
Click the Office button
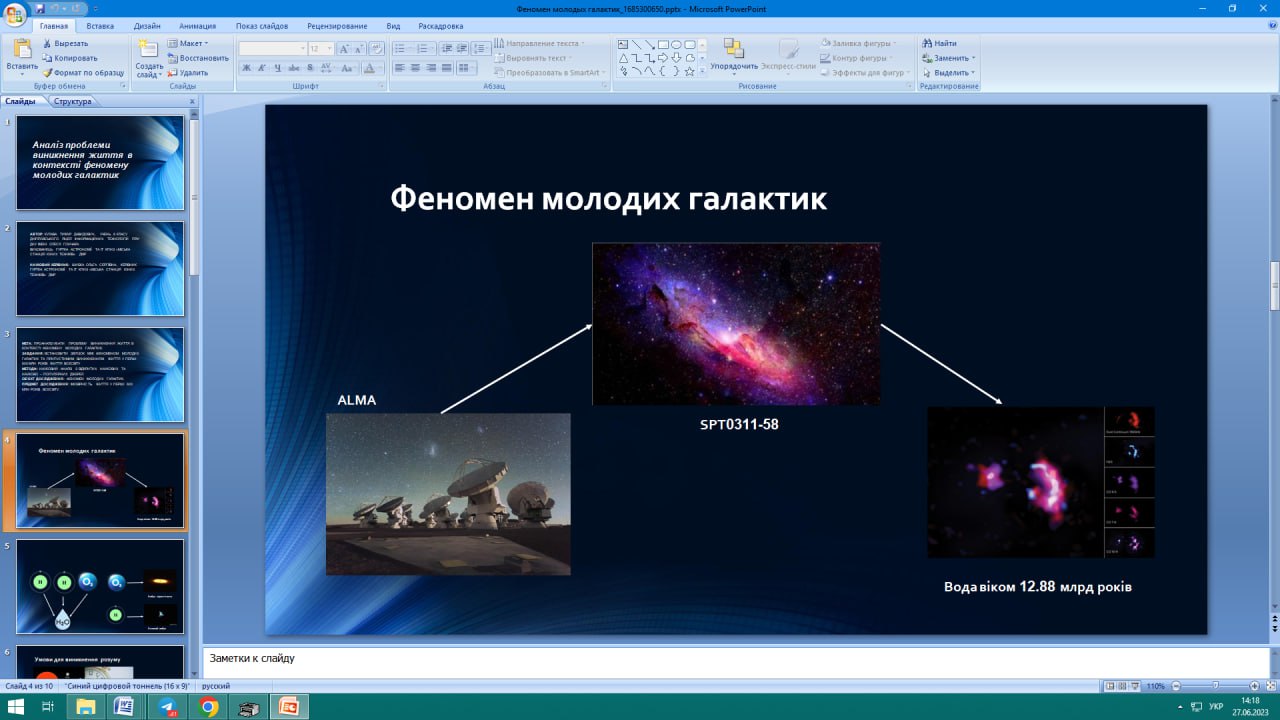point(15,13)
